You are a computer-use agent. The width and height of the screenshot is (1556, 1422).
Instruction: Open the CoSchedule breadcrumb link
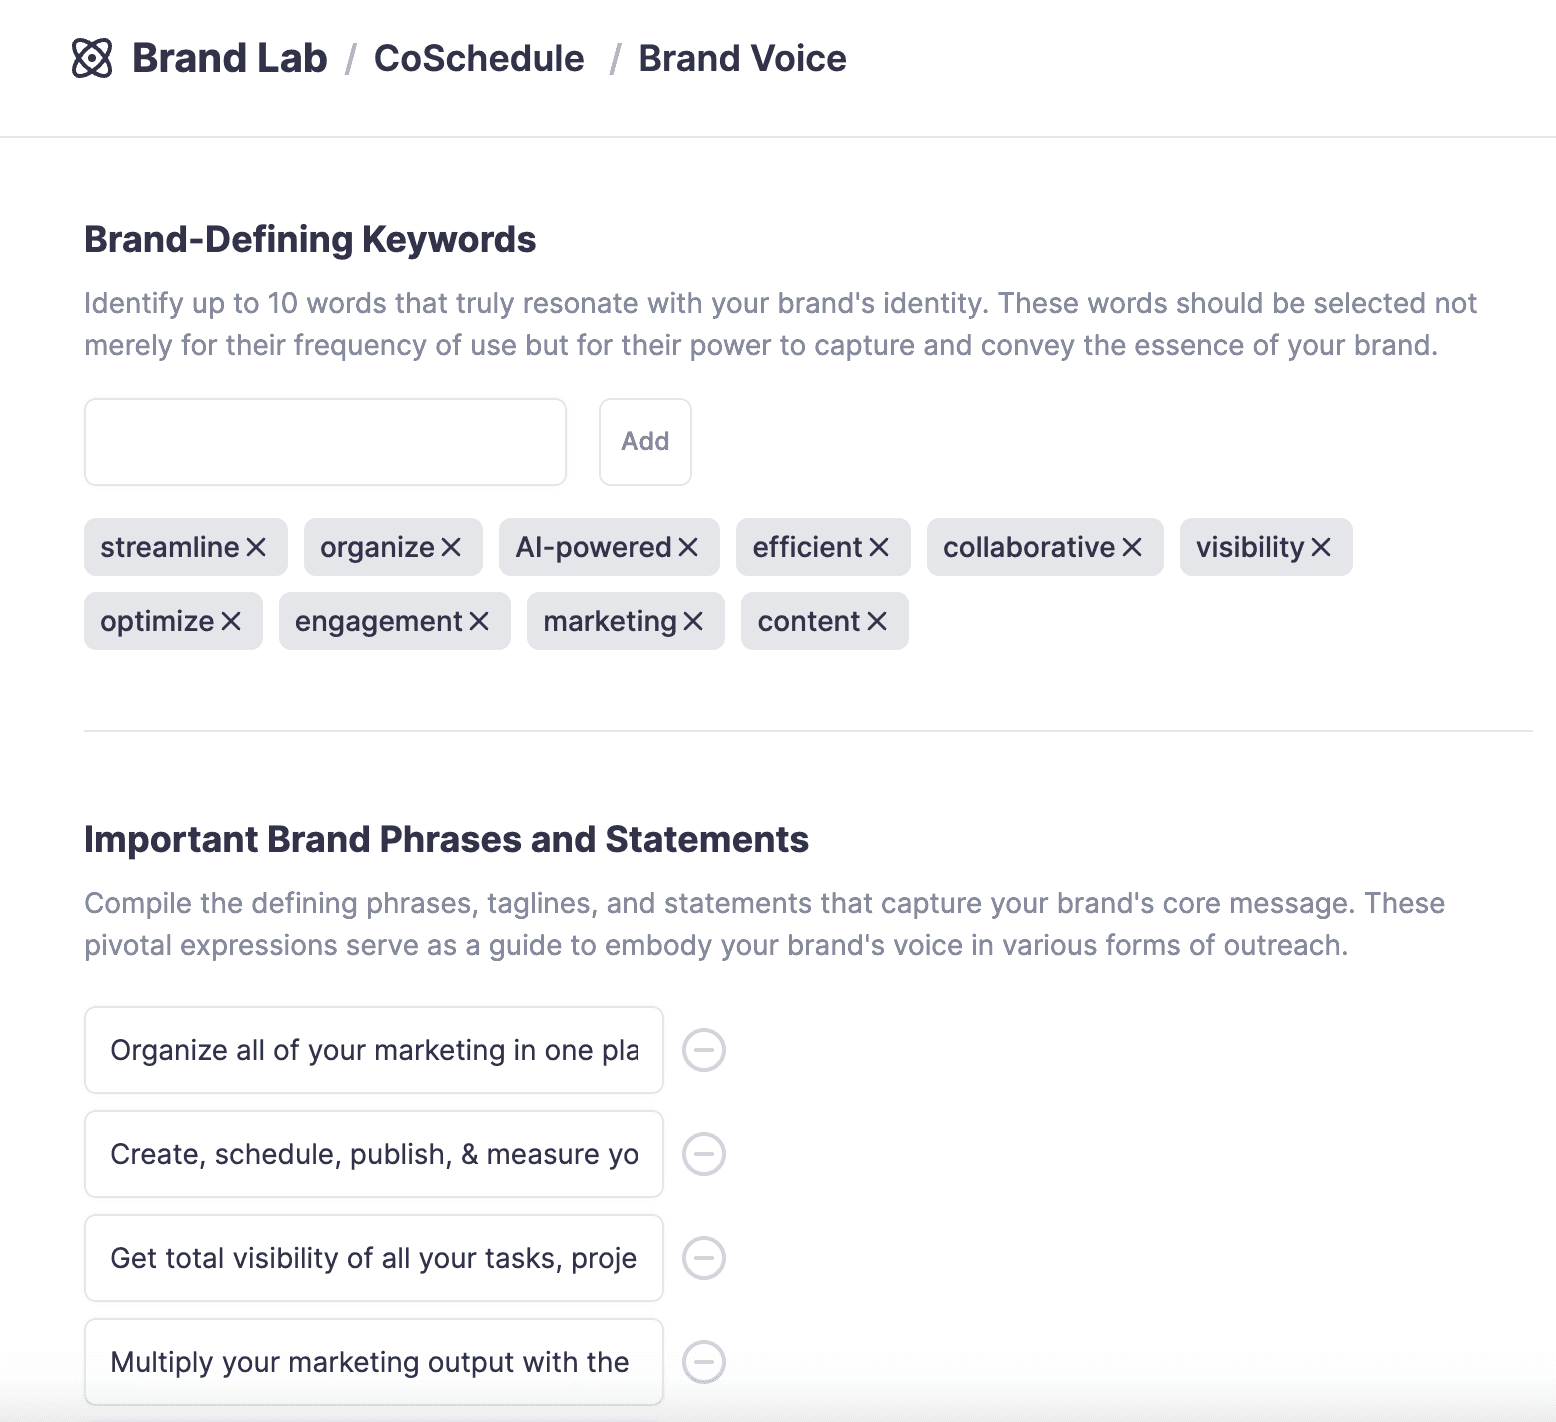478,58
